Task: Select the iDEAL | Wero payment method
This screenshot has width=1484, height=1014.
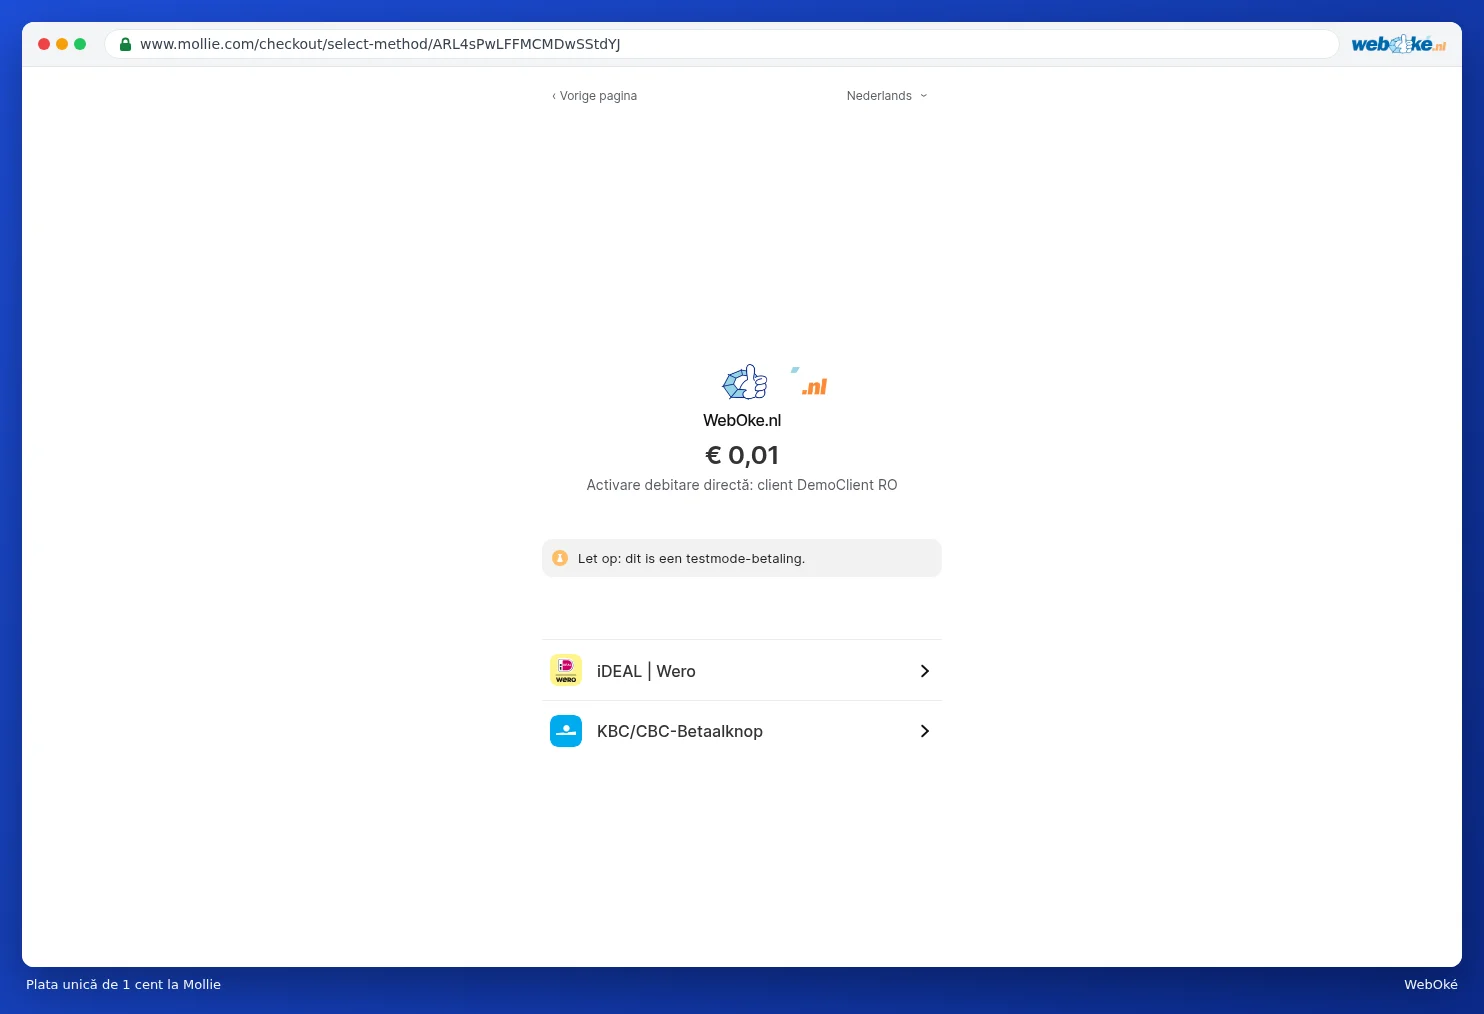Action: [x=742, y=670]
